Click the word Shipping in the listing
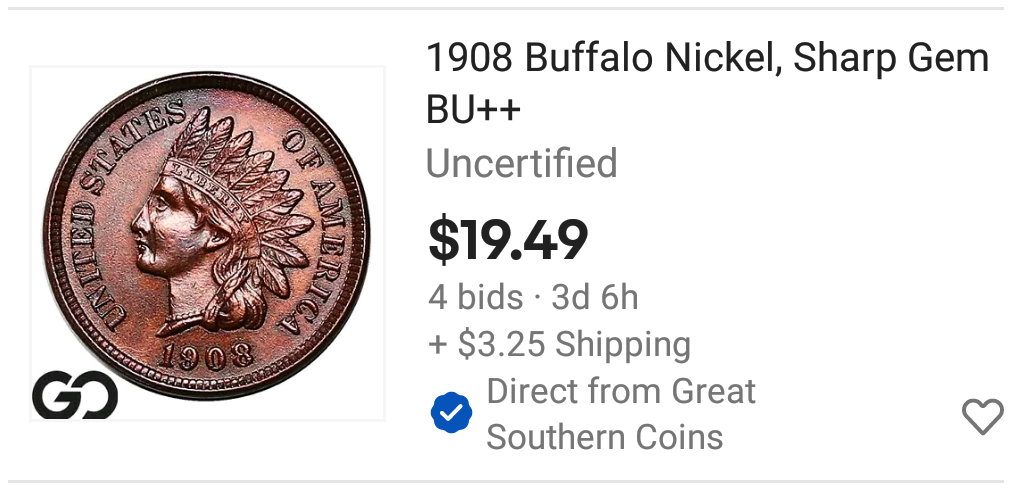Screen dimensions: 1026x490 [623, 344]
